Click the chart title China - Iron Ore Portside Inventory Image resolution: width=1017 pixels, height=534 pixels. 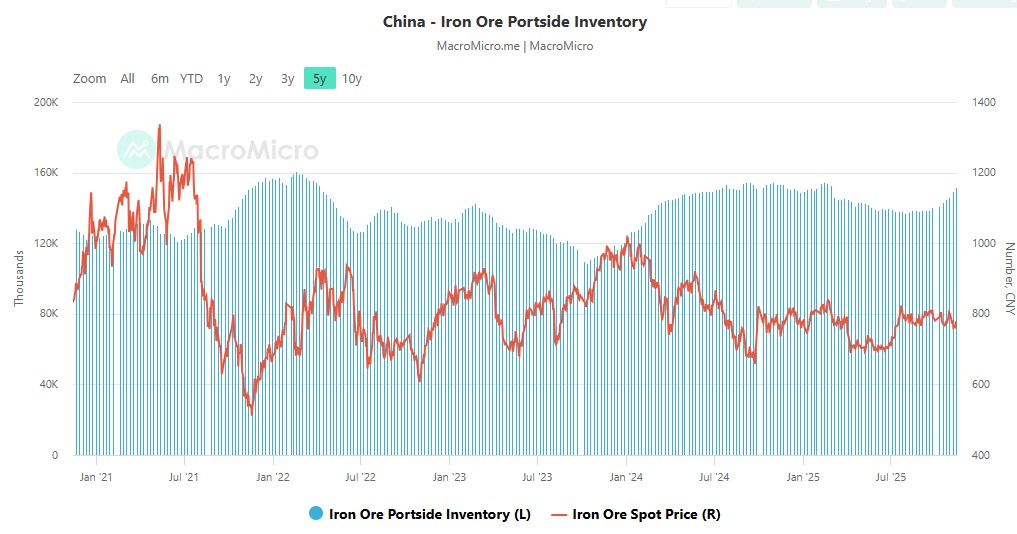coord(515,21)
